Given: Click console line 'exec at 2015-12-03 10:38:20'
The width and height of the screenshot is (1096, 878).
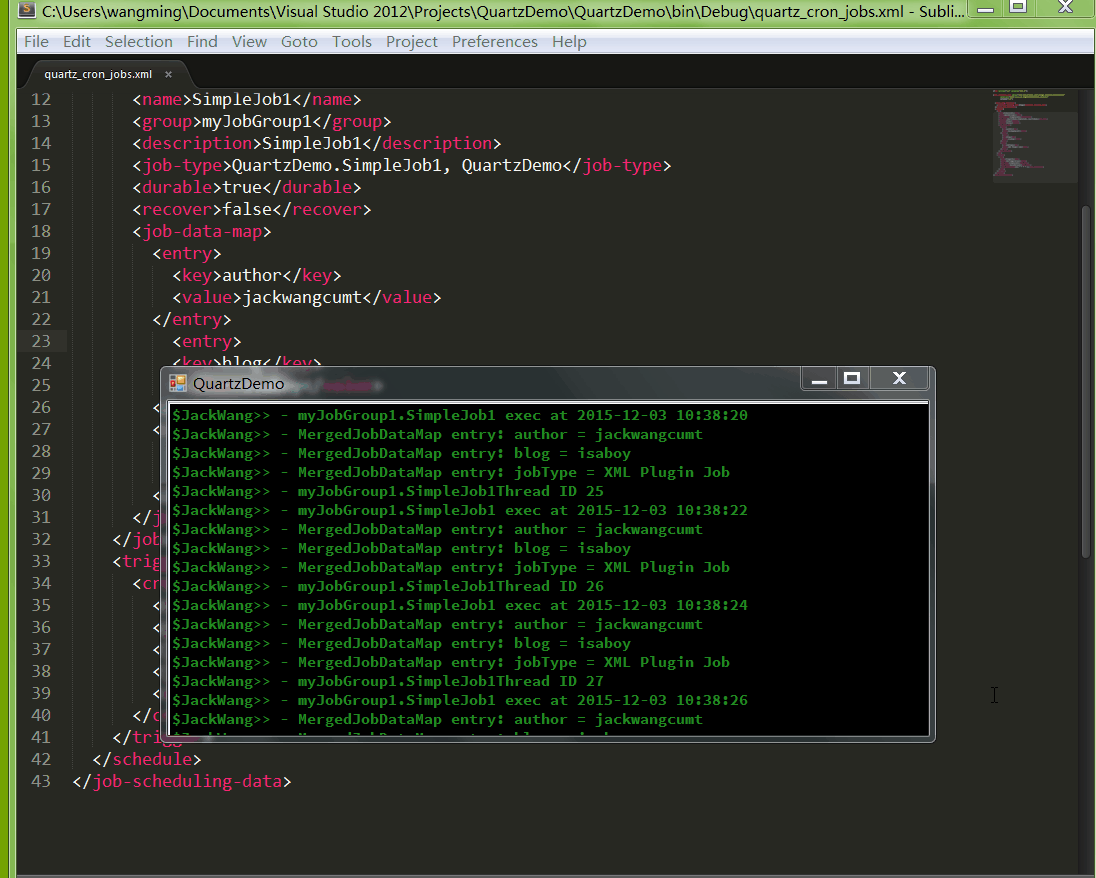Looking at the screenshot, I should coord(460,415).
